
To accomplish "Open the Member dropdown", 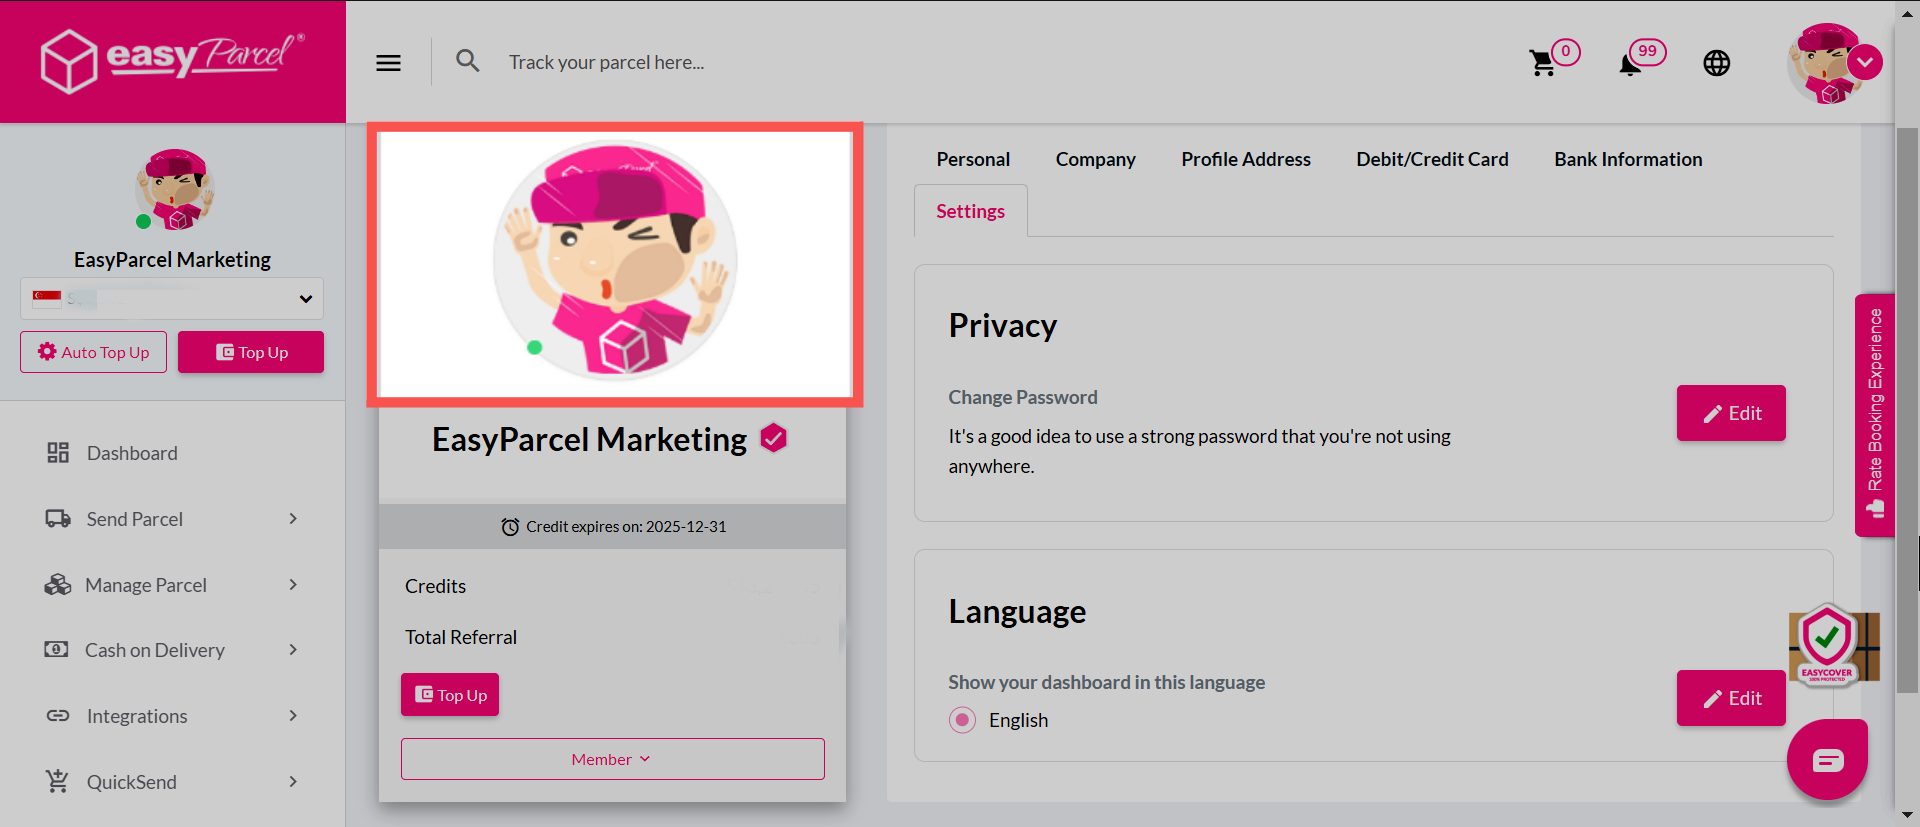I will coord(613,759).
